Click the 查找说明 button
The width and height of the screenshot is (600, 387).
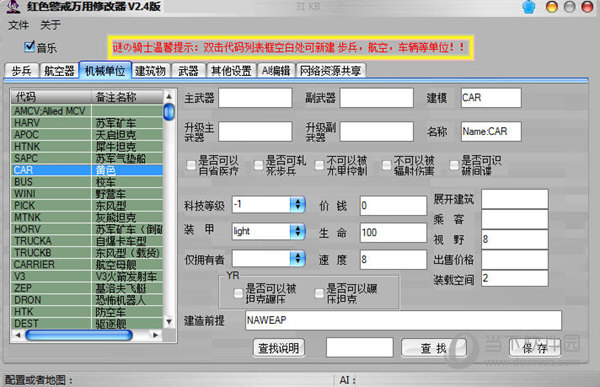(x=279, y=348)
